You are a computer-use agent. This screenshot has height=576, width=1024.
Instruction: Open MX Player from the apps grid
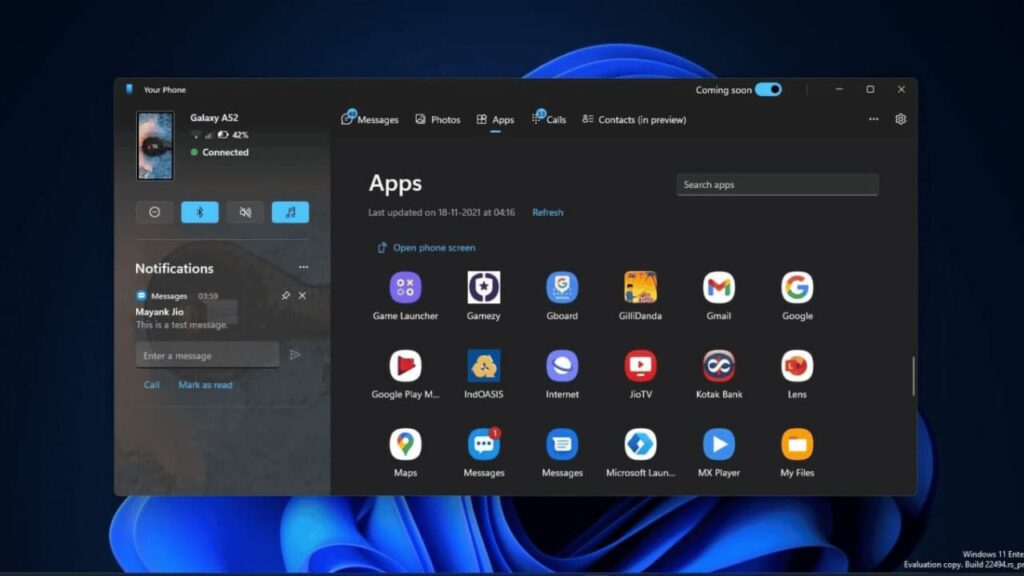[x=718, y=444]
